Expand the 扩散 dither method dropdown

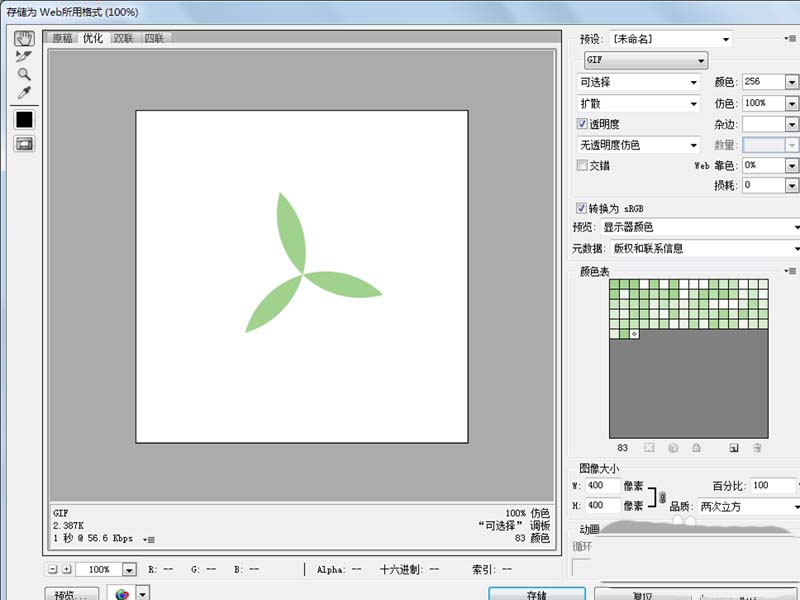point(639,103)
